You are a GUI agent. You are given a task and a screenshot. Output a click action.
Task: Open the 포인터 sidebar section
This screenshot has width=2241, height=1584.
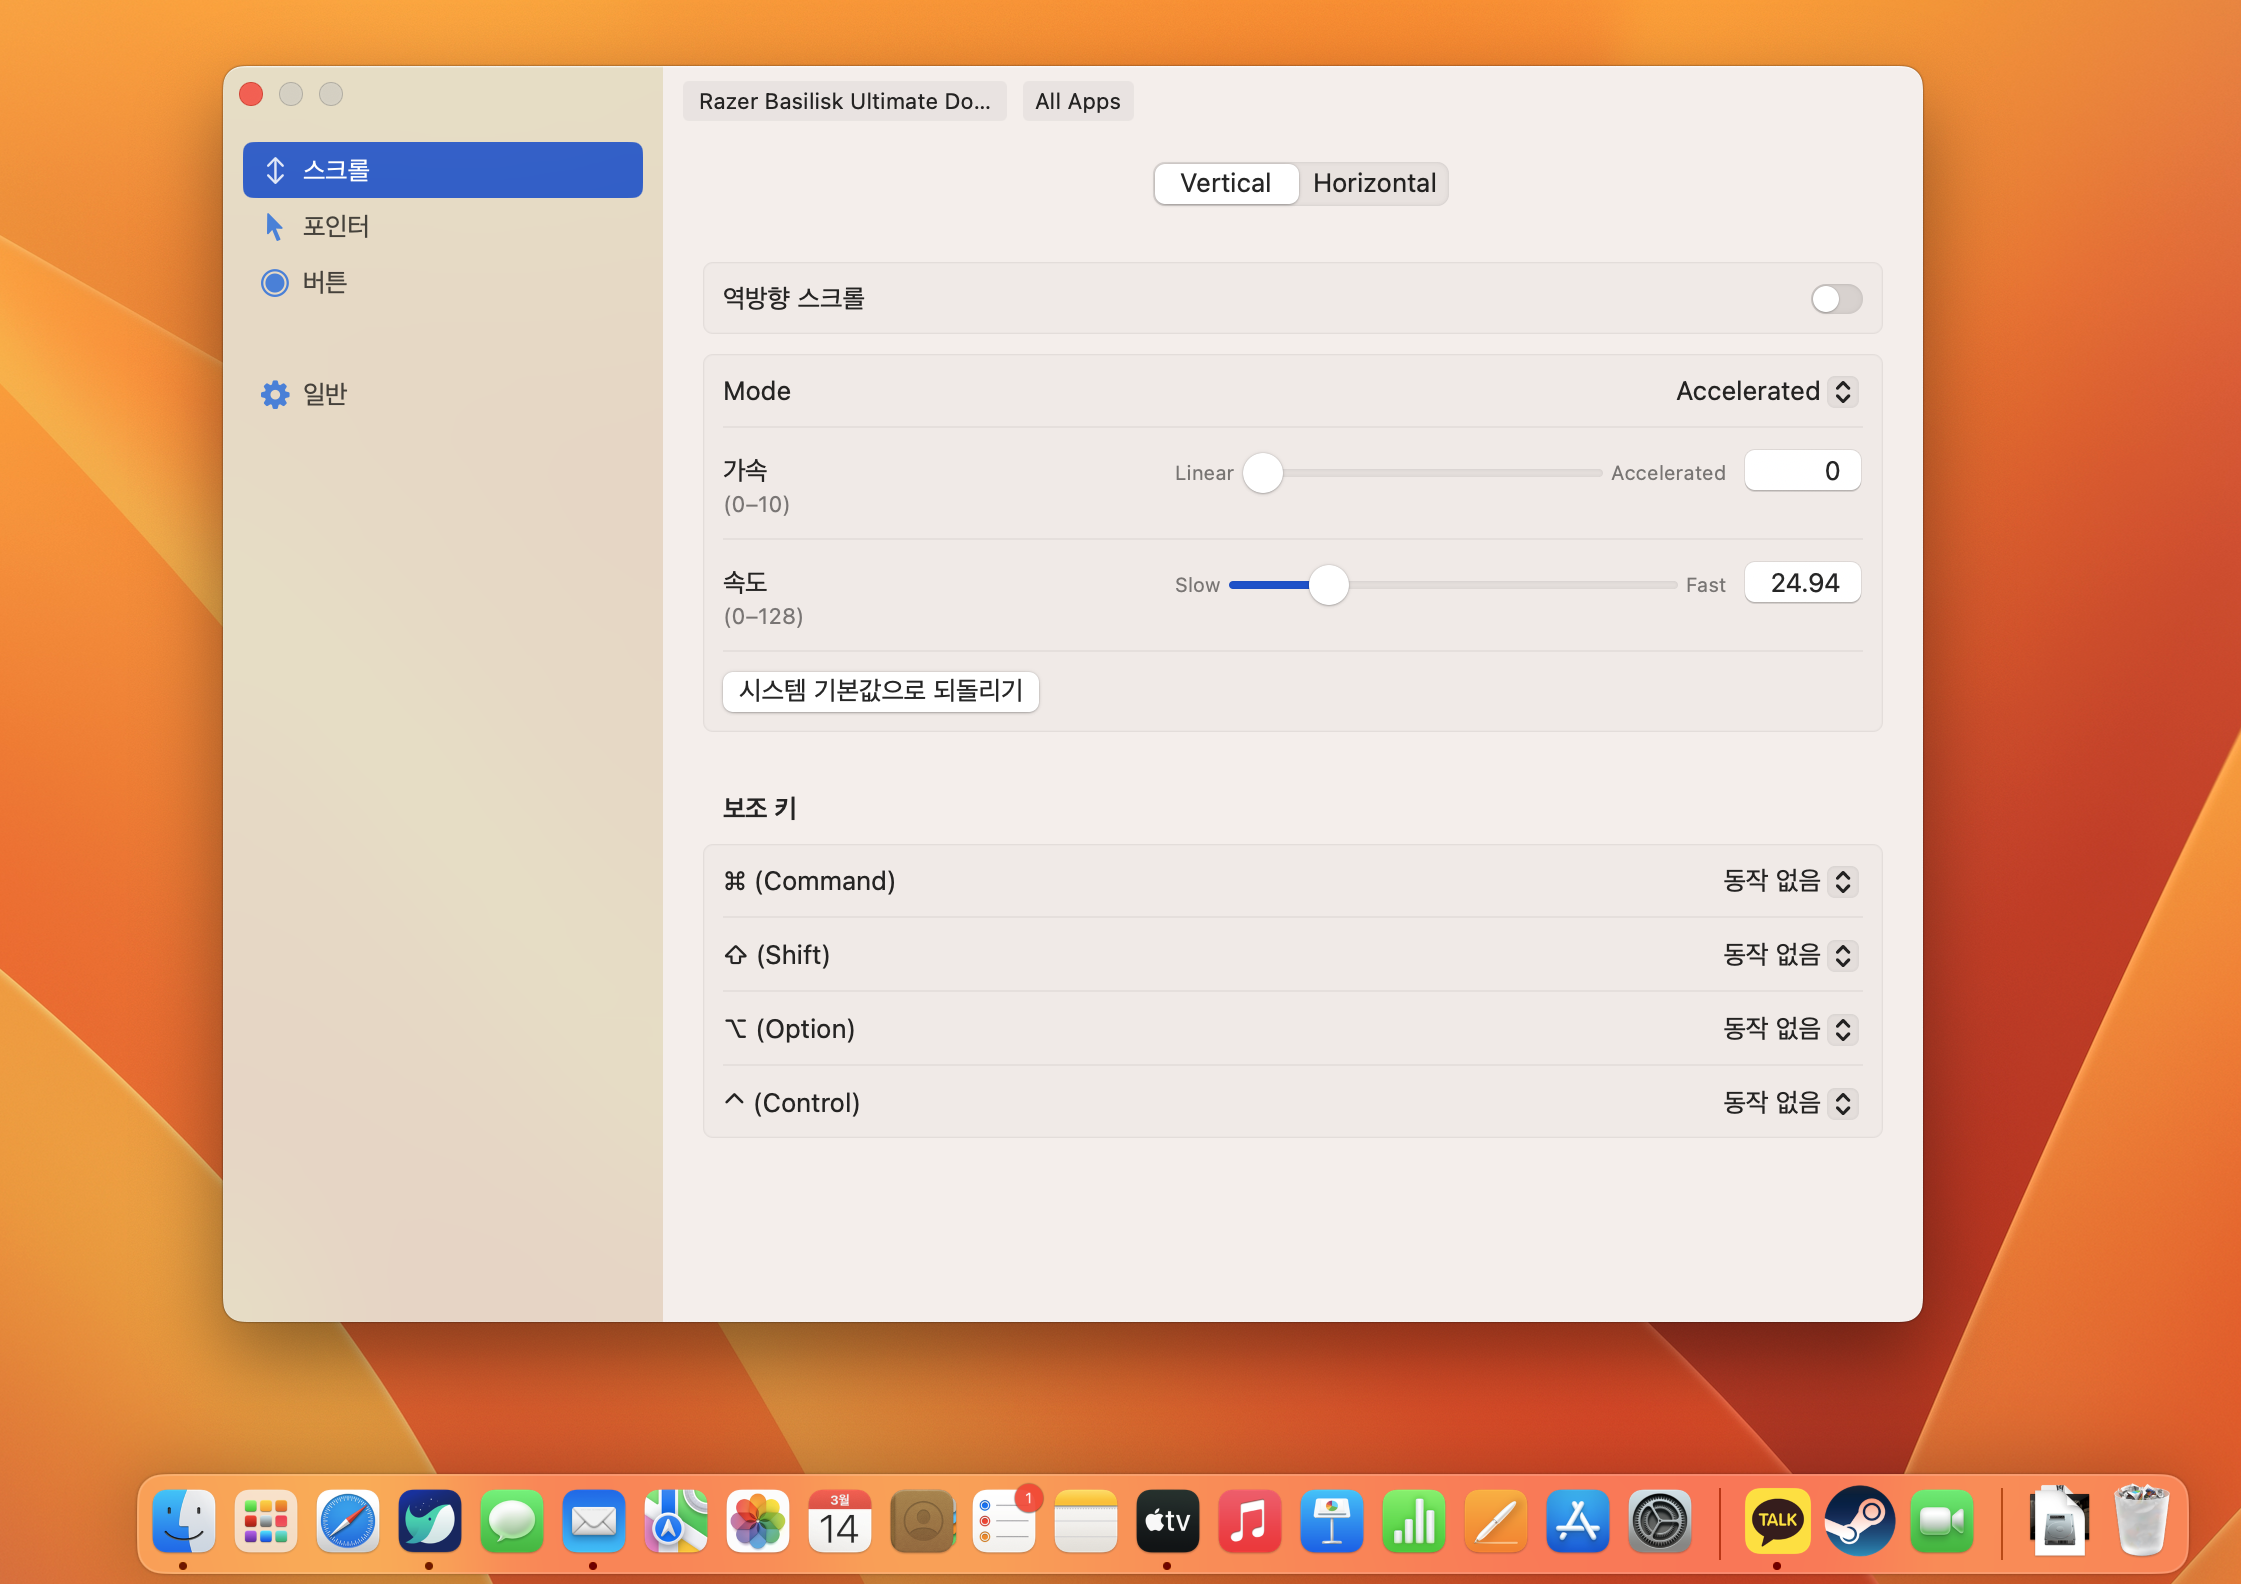coord(335,226)
